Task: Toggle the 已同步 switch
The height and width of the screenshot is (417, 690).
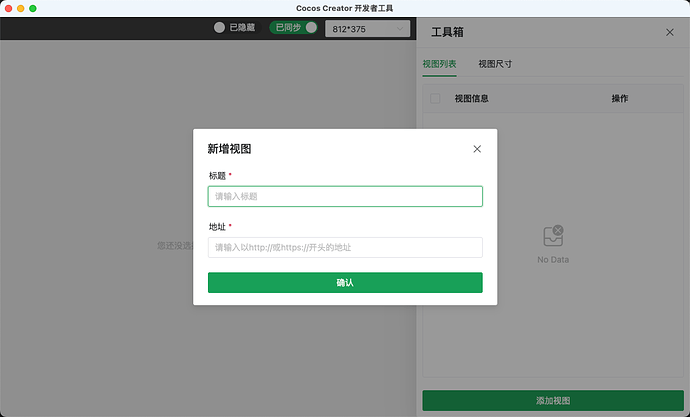Action: click(x=294, y=28)
